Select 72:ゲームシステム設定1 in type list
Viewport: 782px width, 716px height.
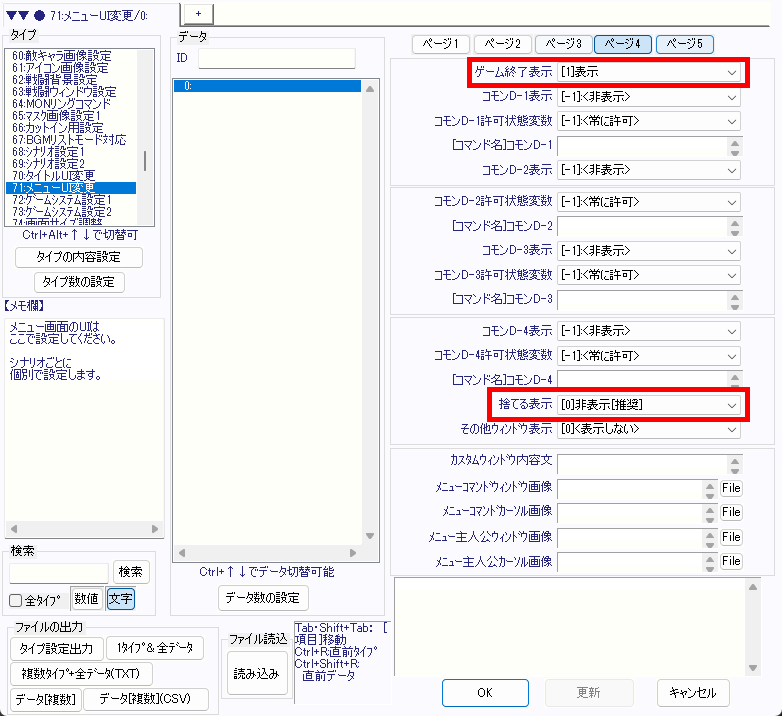tap(62, 200)
